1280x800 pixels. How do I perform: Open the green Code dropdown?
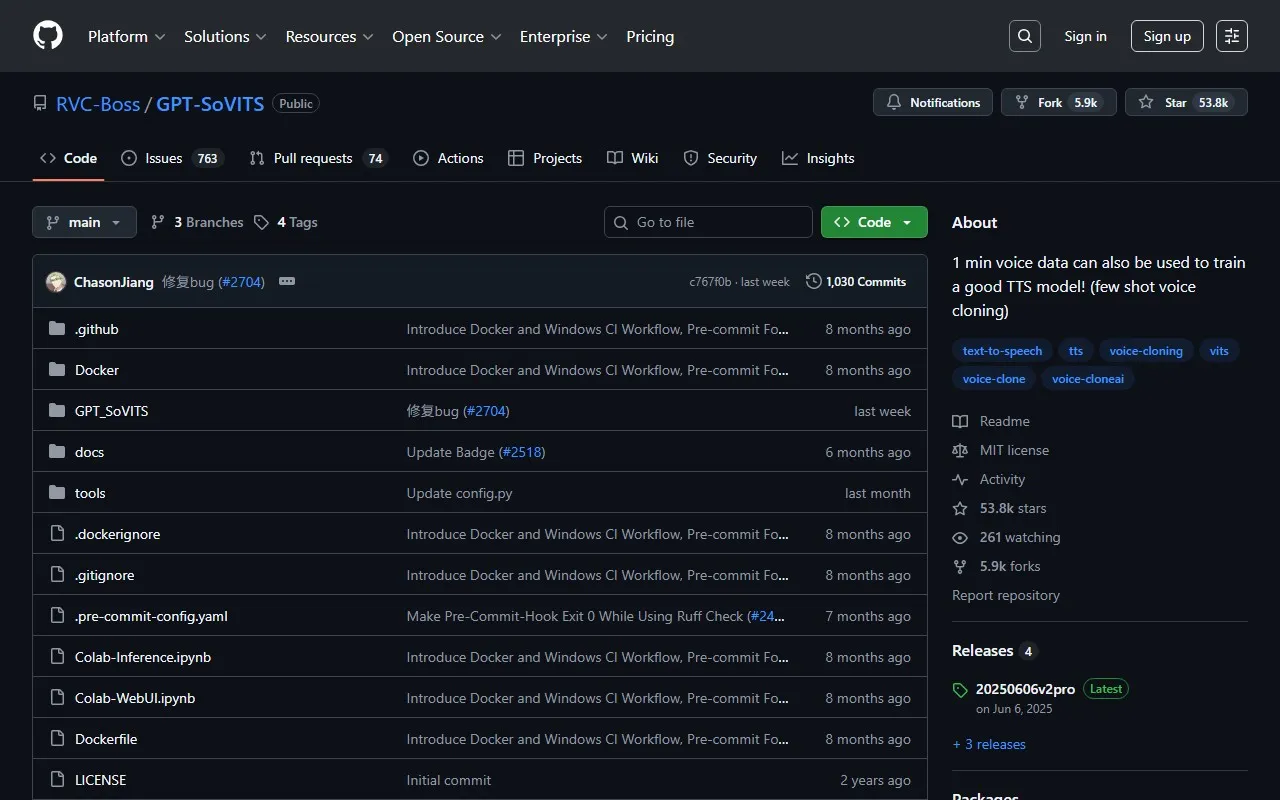click(x=873, y=222)
